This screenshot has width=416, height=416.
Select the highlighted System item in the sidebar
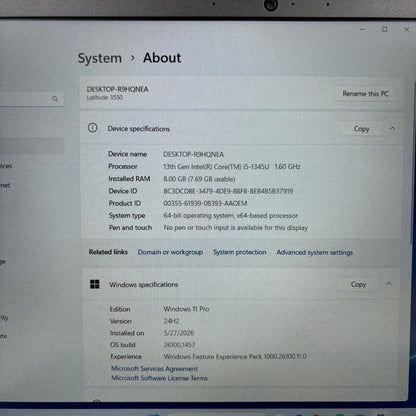pos(32,146)
